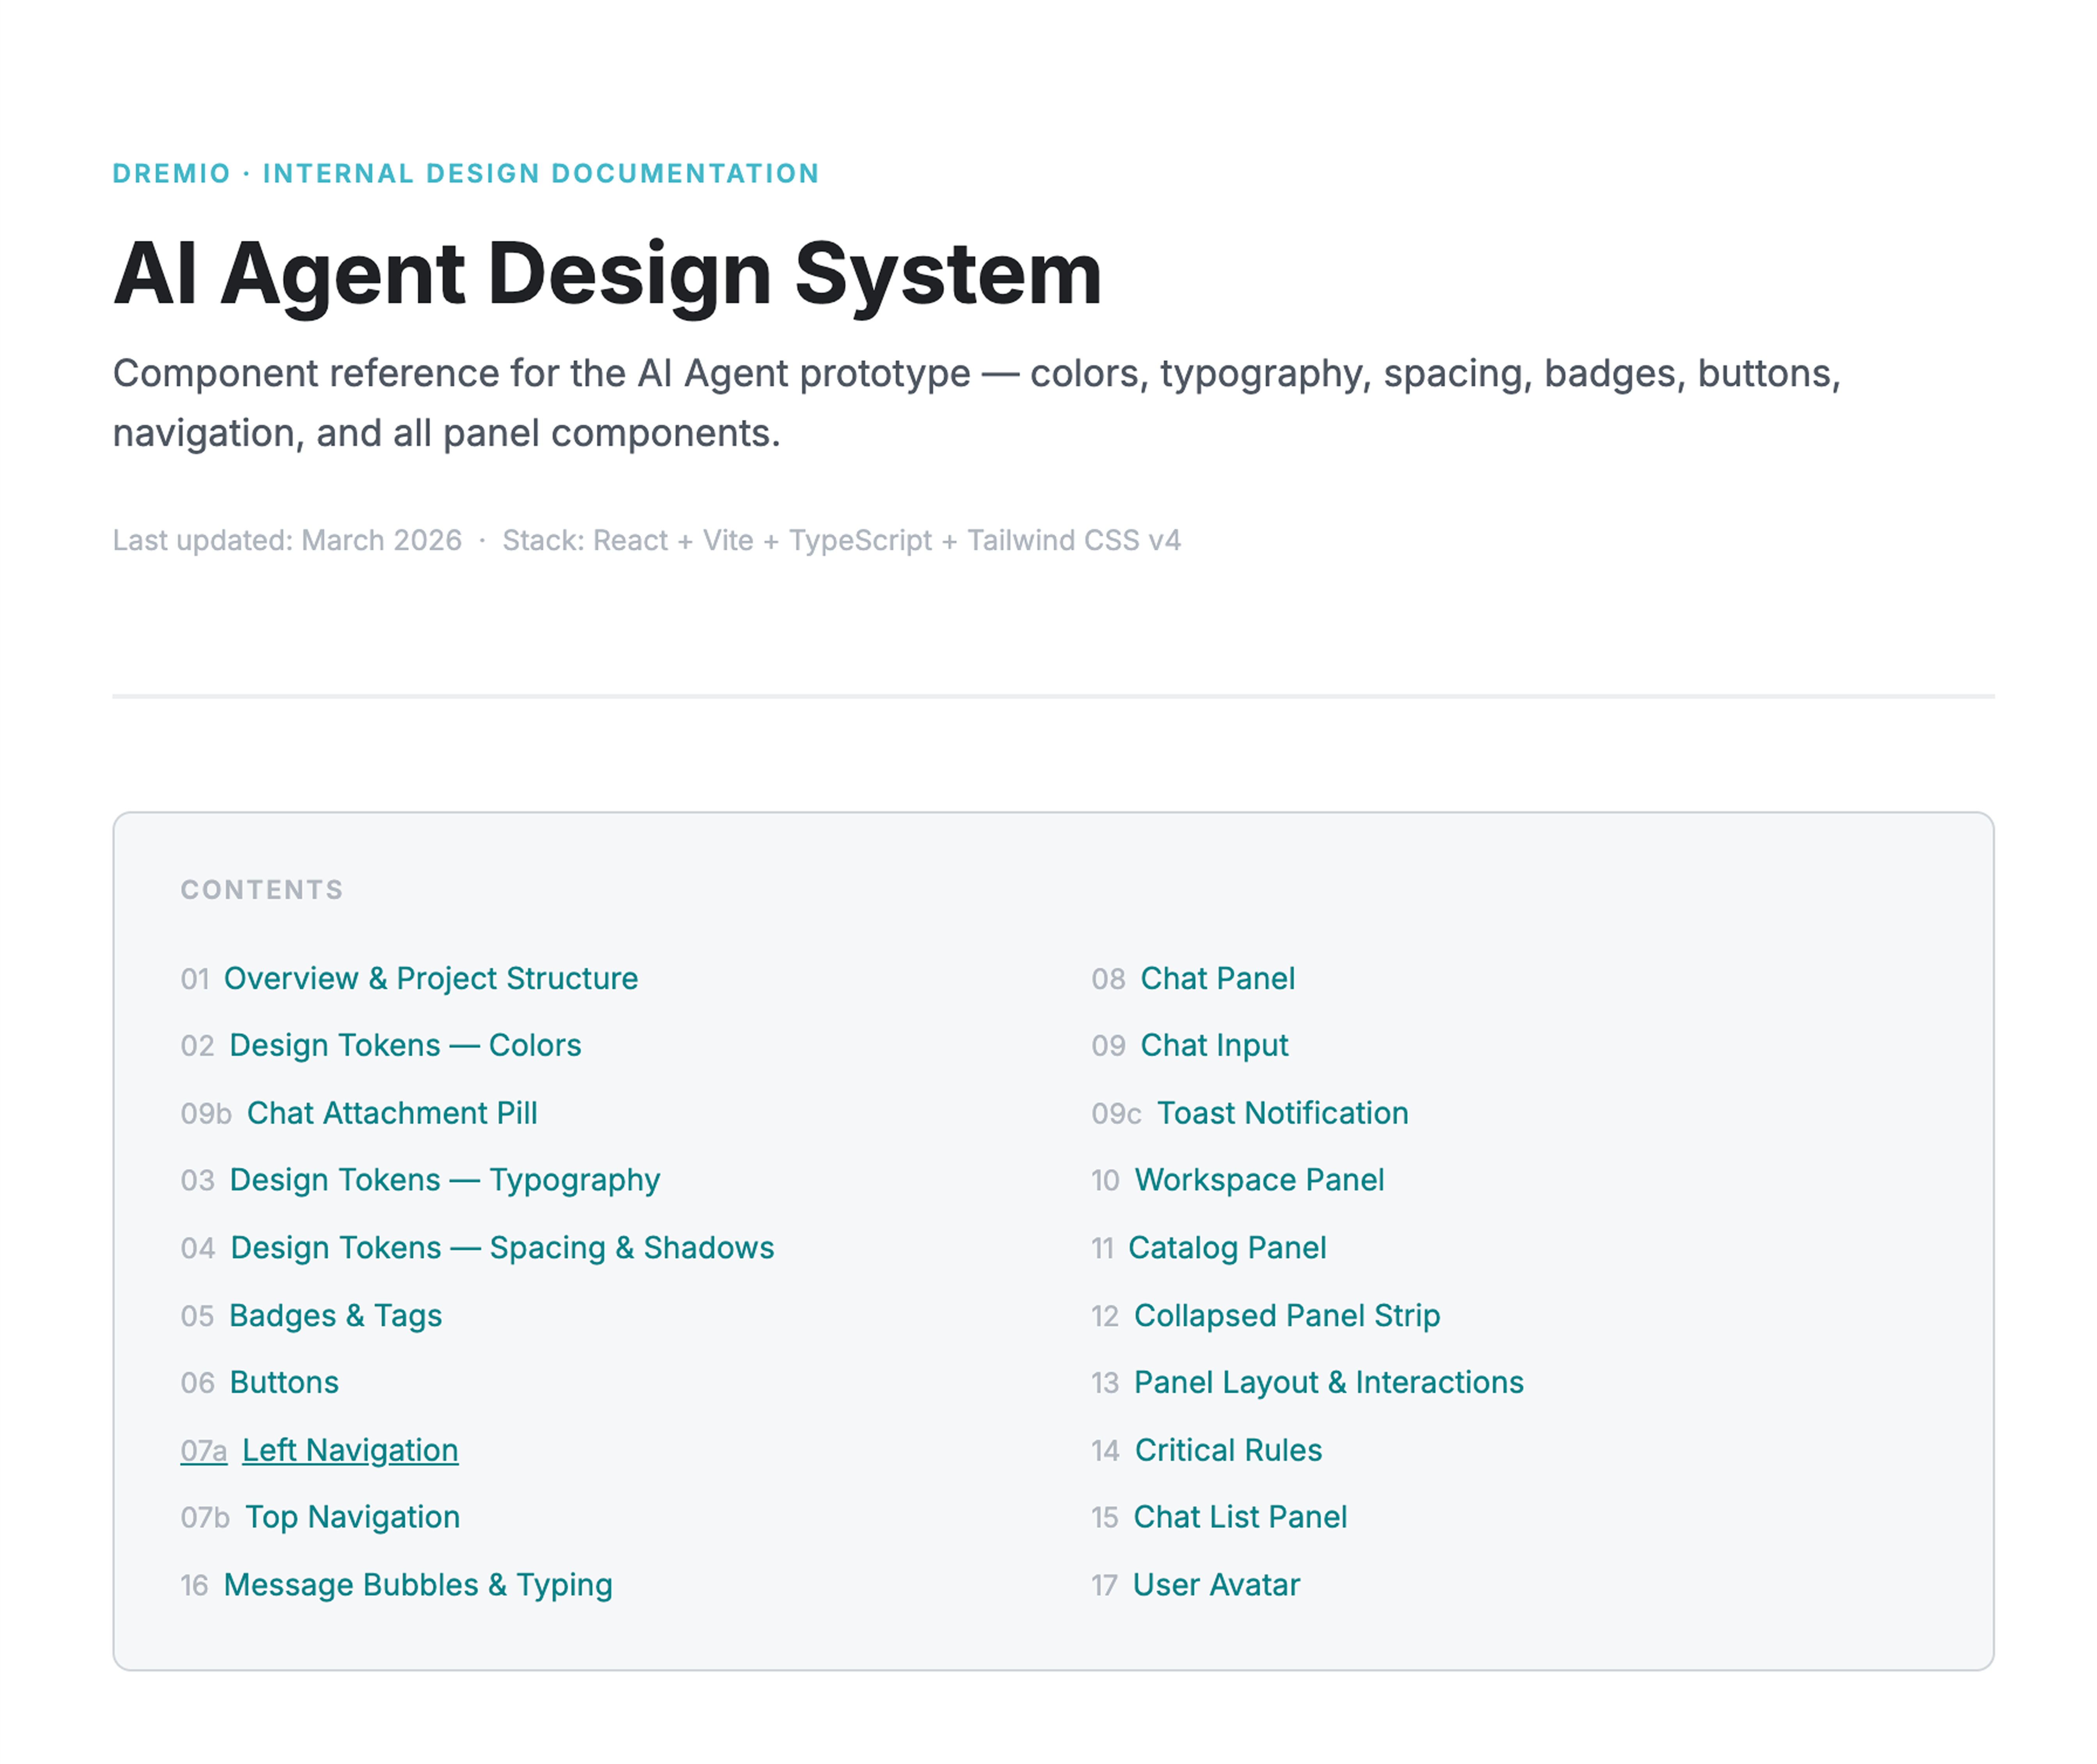View the Workspace Panel section
Screen dimensions: 2097x1764
1259,1180
